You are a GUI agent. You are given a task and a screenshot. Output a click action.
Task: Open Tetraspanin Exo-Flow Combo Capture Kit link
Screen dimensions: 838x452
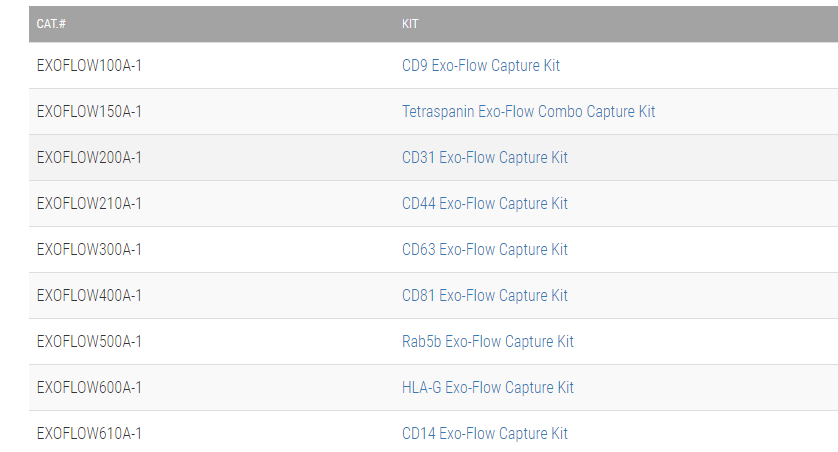pyautogui.click(x=528, y=112)
